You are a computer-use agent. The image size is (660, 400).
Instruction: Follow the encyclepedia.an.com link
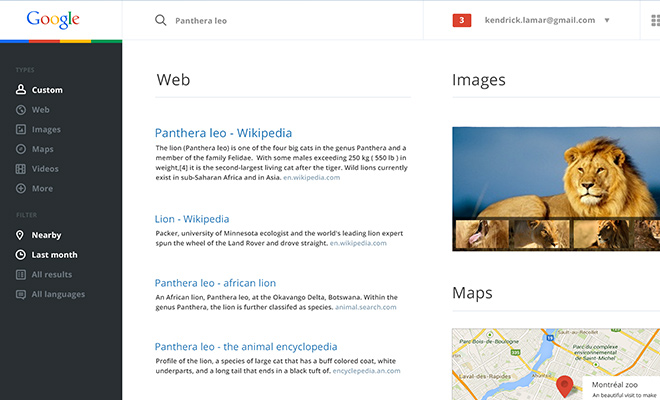point(366,371)
